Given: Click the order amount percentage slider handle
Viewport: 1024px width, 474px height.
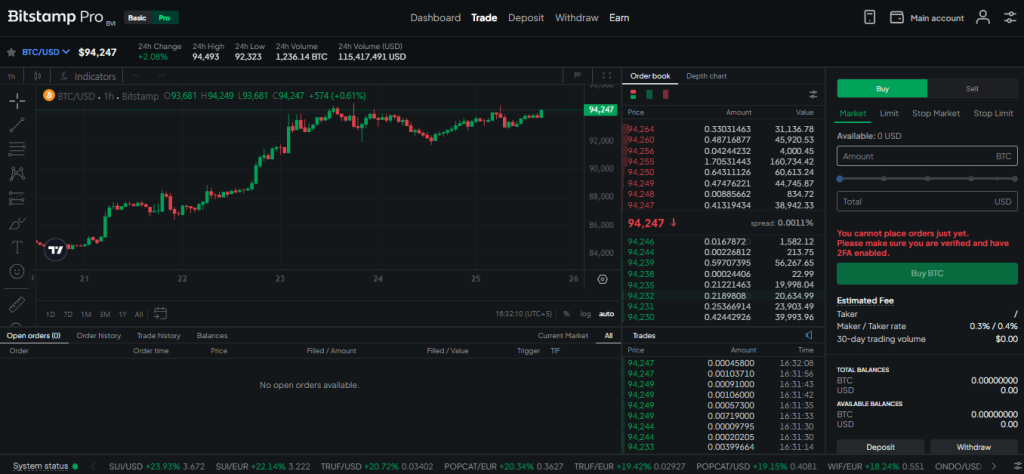Looking at the screenshot, I should click(840, 178).
